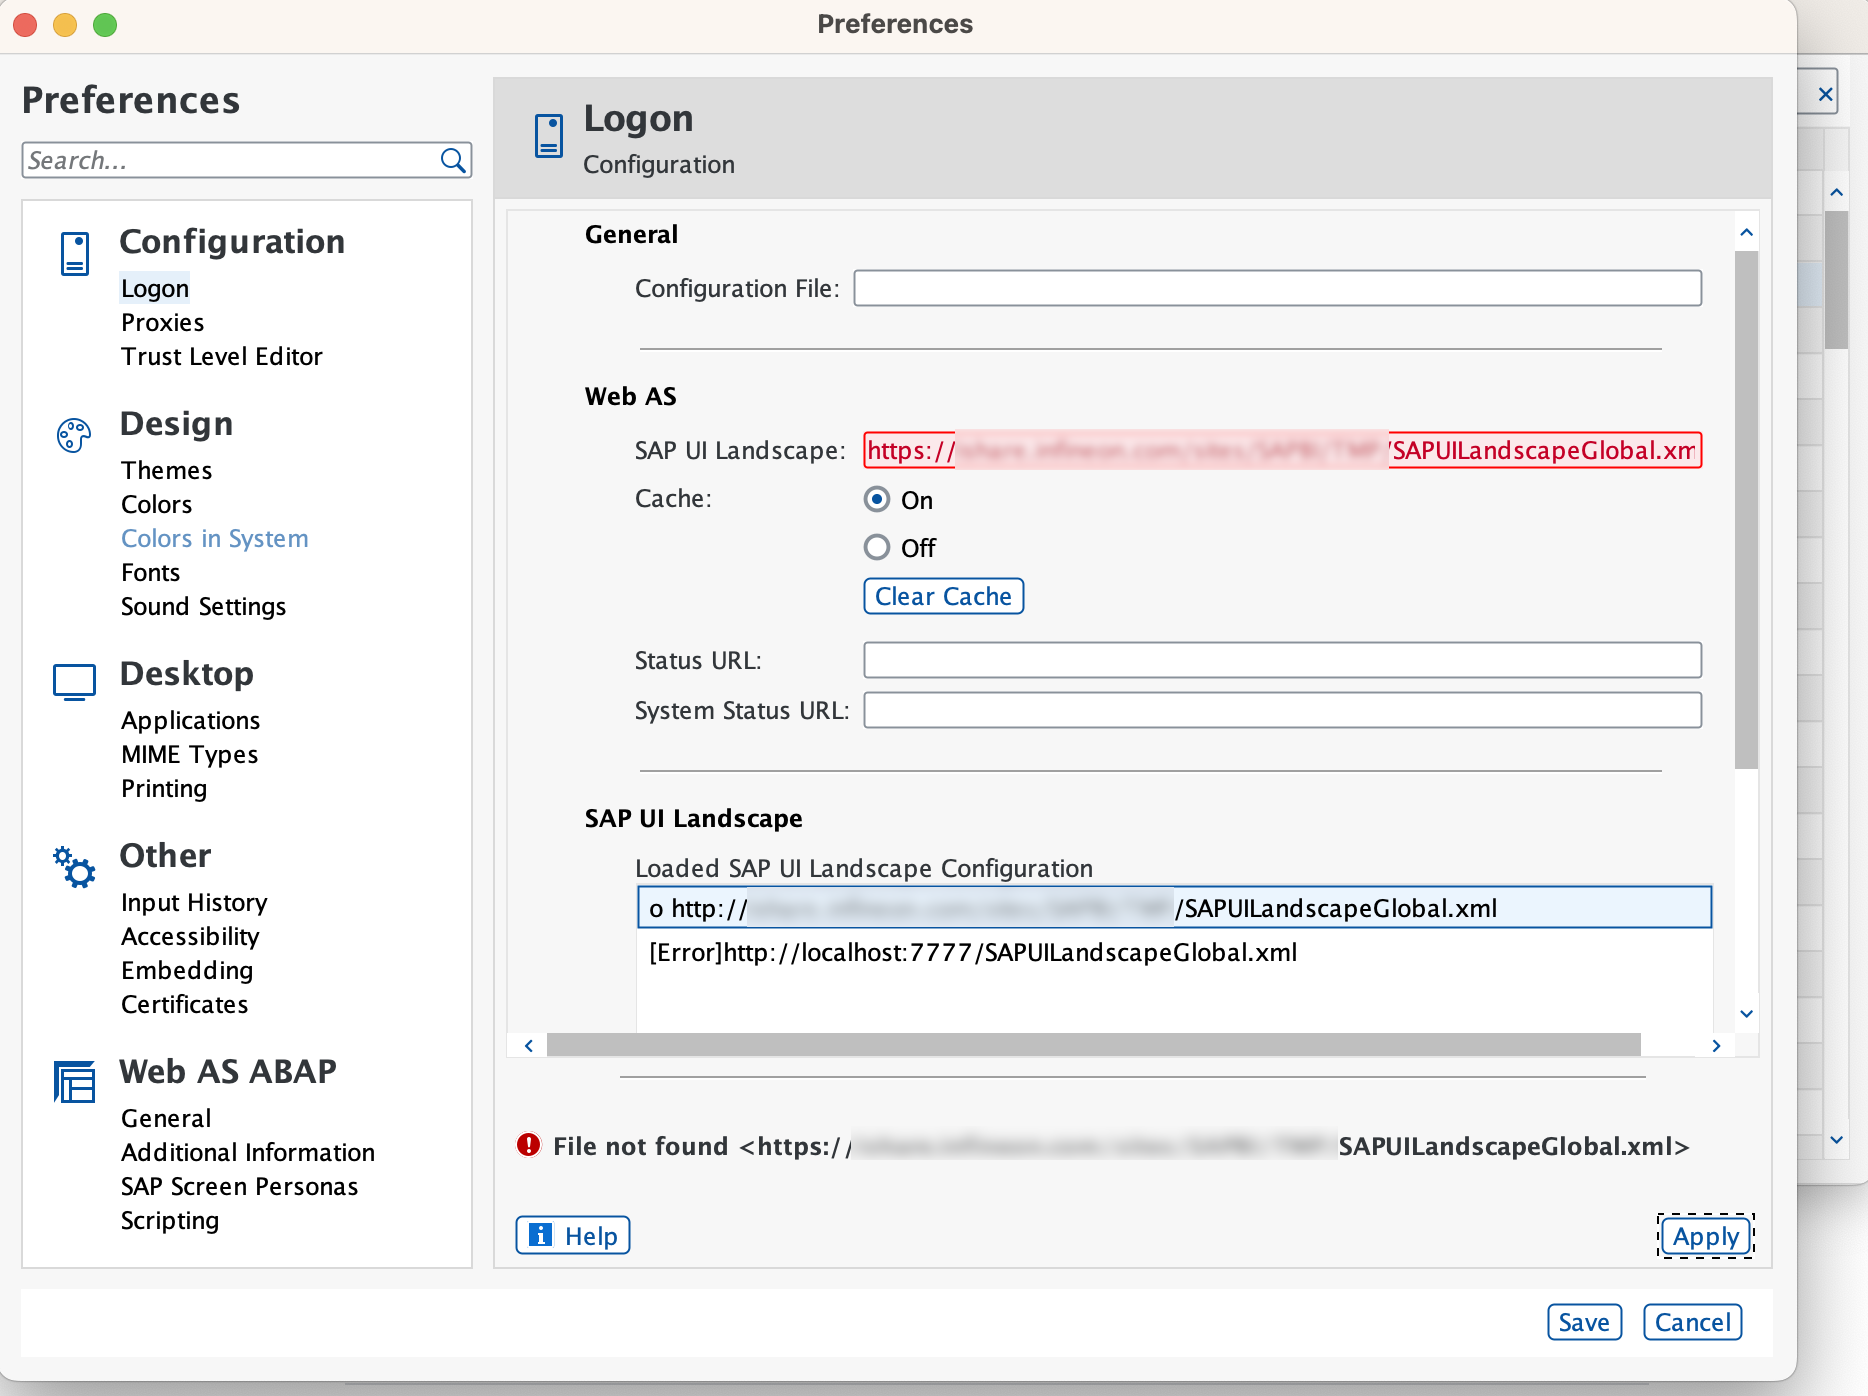Open SAP Screen Personas page

[239, 1187]
